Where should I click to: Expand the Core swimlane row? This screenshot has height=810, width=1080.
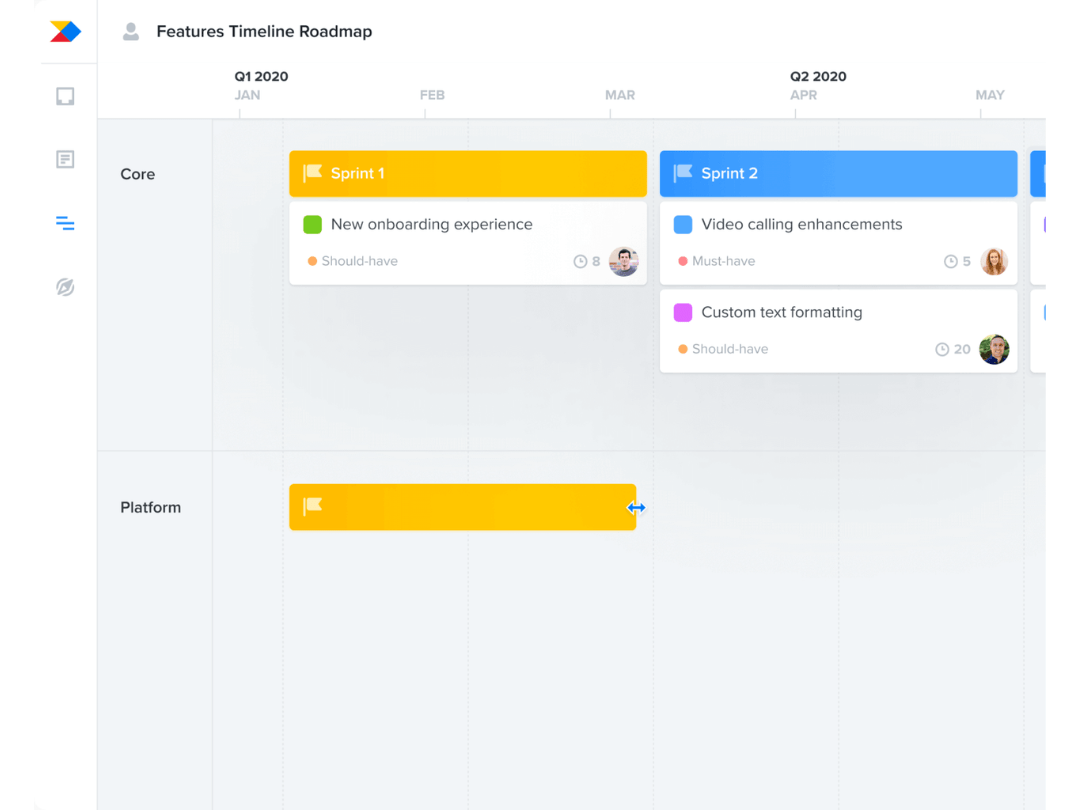point(137,174)
